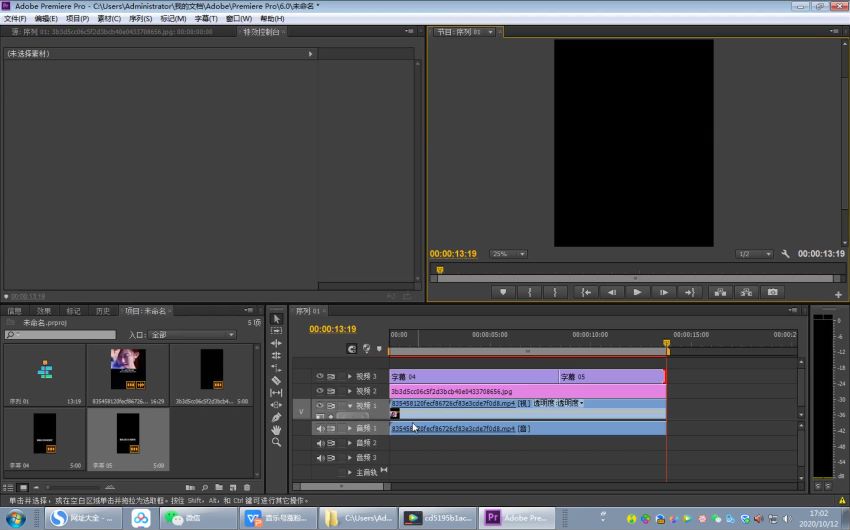Select the Zoom magnifier tool
The width and height of the screenshot is (850, 530).
(276, 442)
